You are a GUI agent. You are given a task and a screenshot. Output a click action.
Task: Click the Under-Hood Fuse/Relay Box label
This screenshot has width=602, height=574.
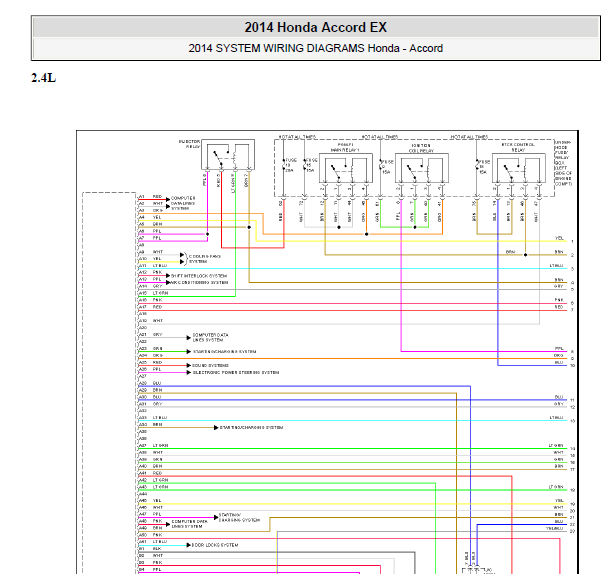(x=563, y=163)
